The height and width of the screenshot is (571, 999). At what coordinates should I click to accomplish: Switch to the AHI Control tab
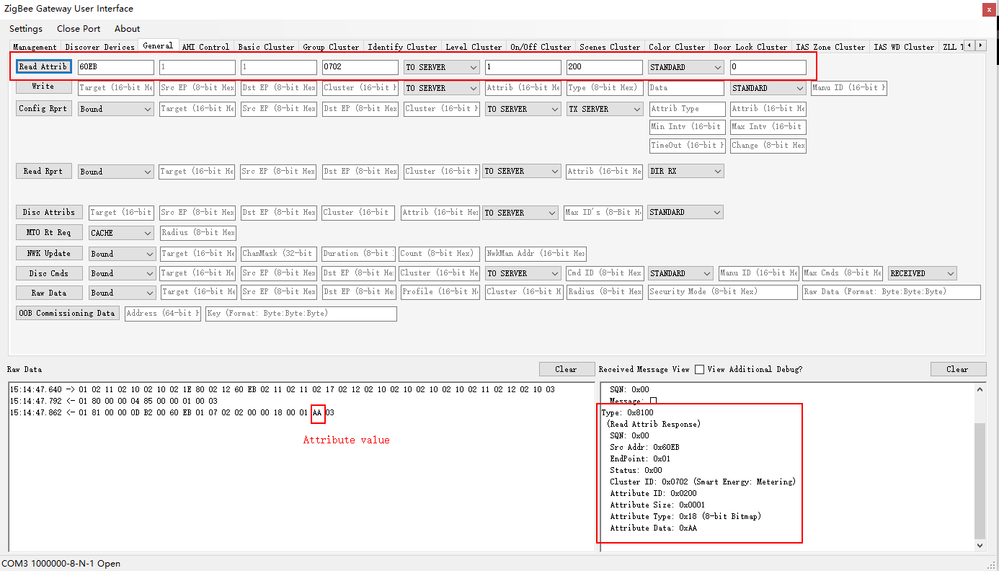tap(206, 47)
